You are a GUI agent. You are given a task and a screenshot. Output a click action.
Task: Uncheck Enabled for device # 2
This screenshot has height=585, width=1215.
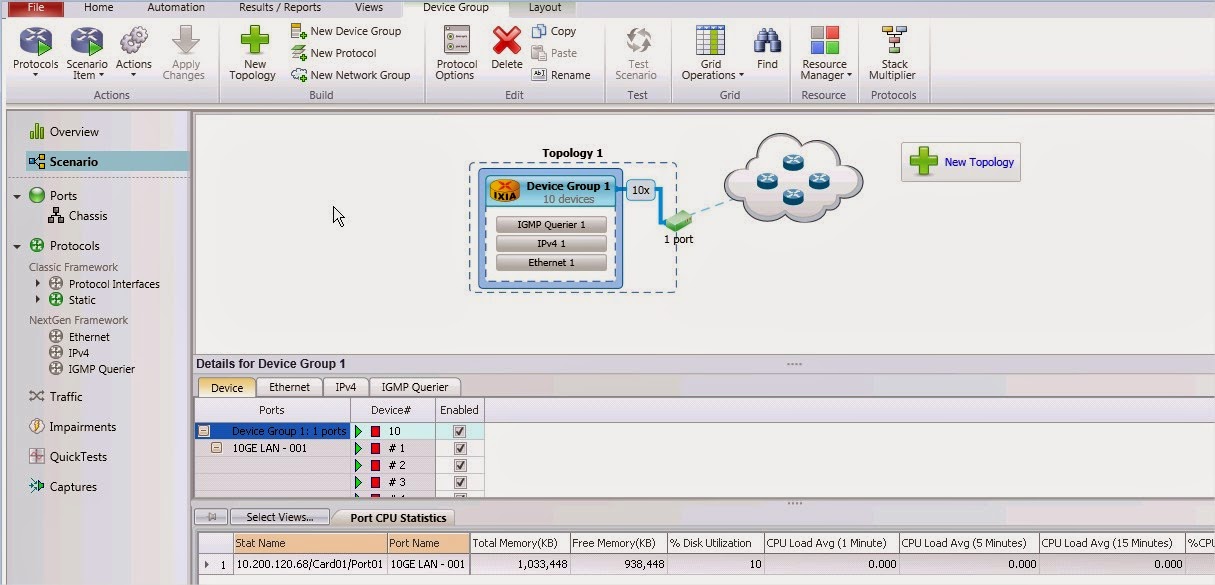click(x=459, y=465)
